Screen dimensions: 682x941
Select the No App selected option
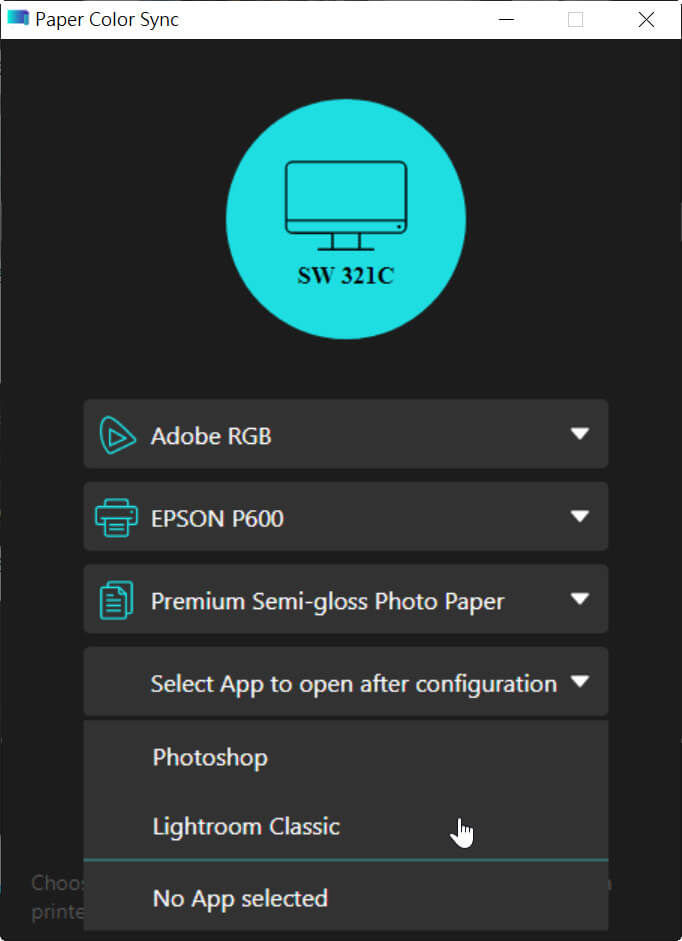[346, 898]
